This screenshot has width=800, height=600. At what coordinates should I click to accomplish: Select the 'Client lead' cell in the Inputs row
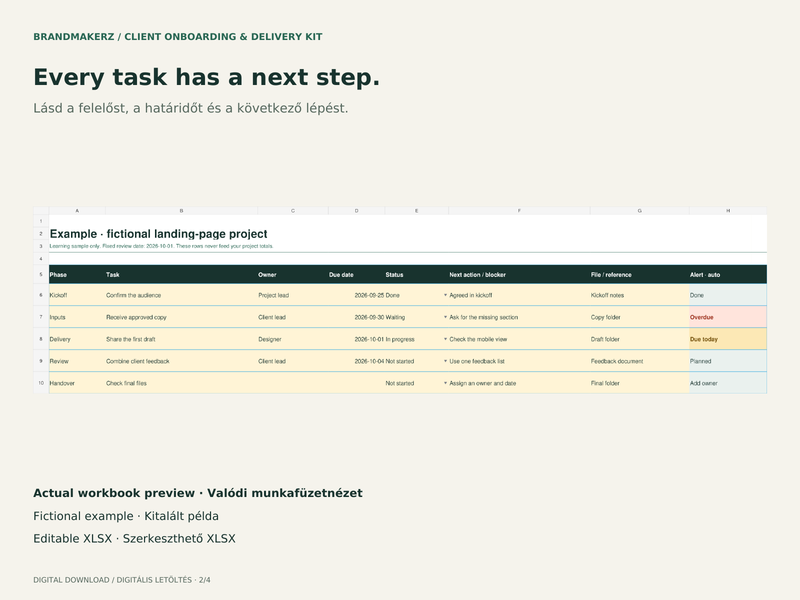[293, 317]
